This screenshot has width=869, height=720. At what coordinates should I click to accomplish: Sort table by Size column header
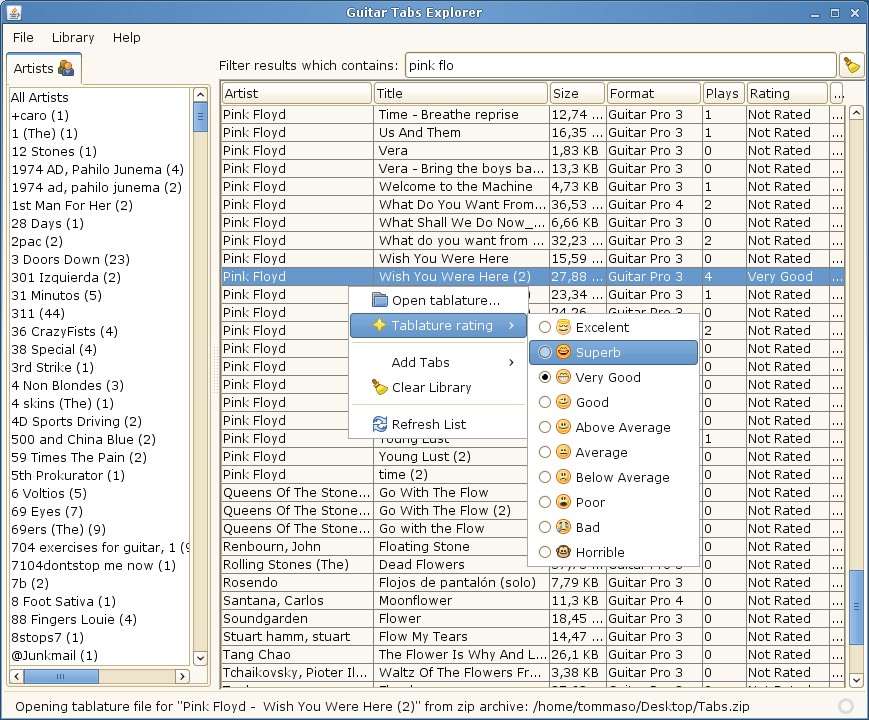[x=577, y=93]
